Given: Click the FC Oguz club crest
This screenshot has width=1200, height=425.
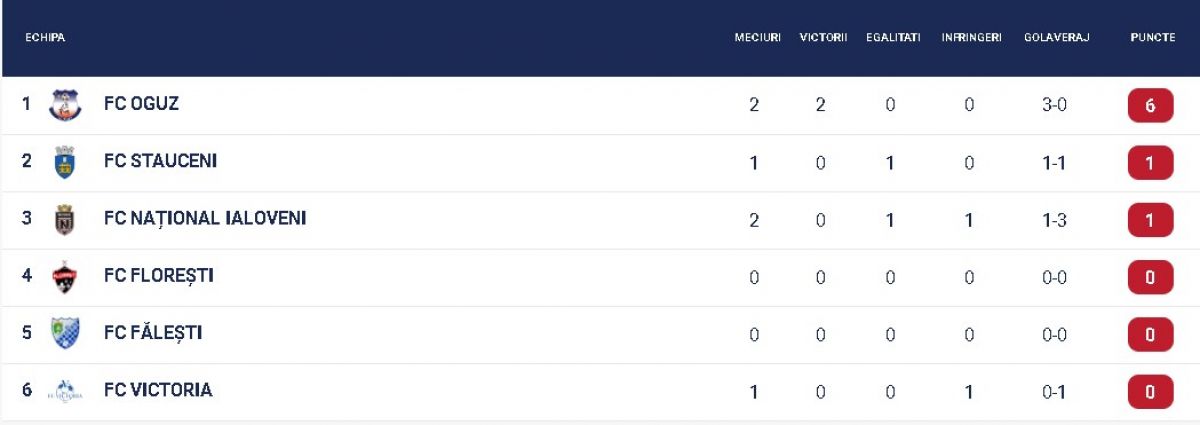Looking at the screenshot, I should [x=65, y=105].
